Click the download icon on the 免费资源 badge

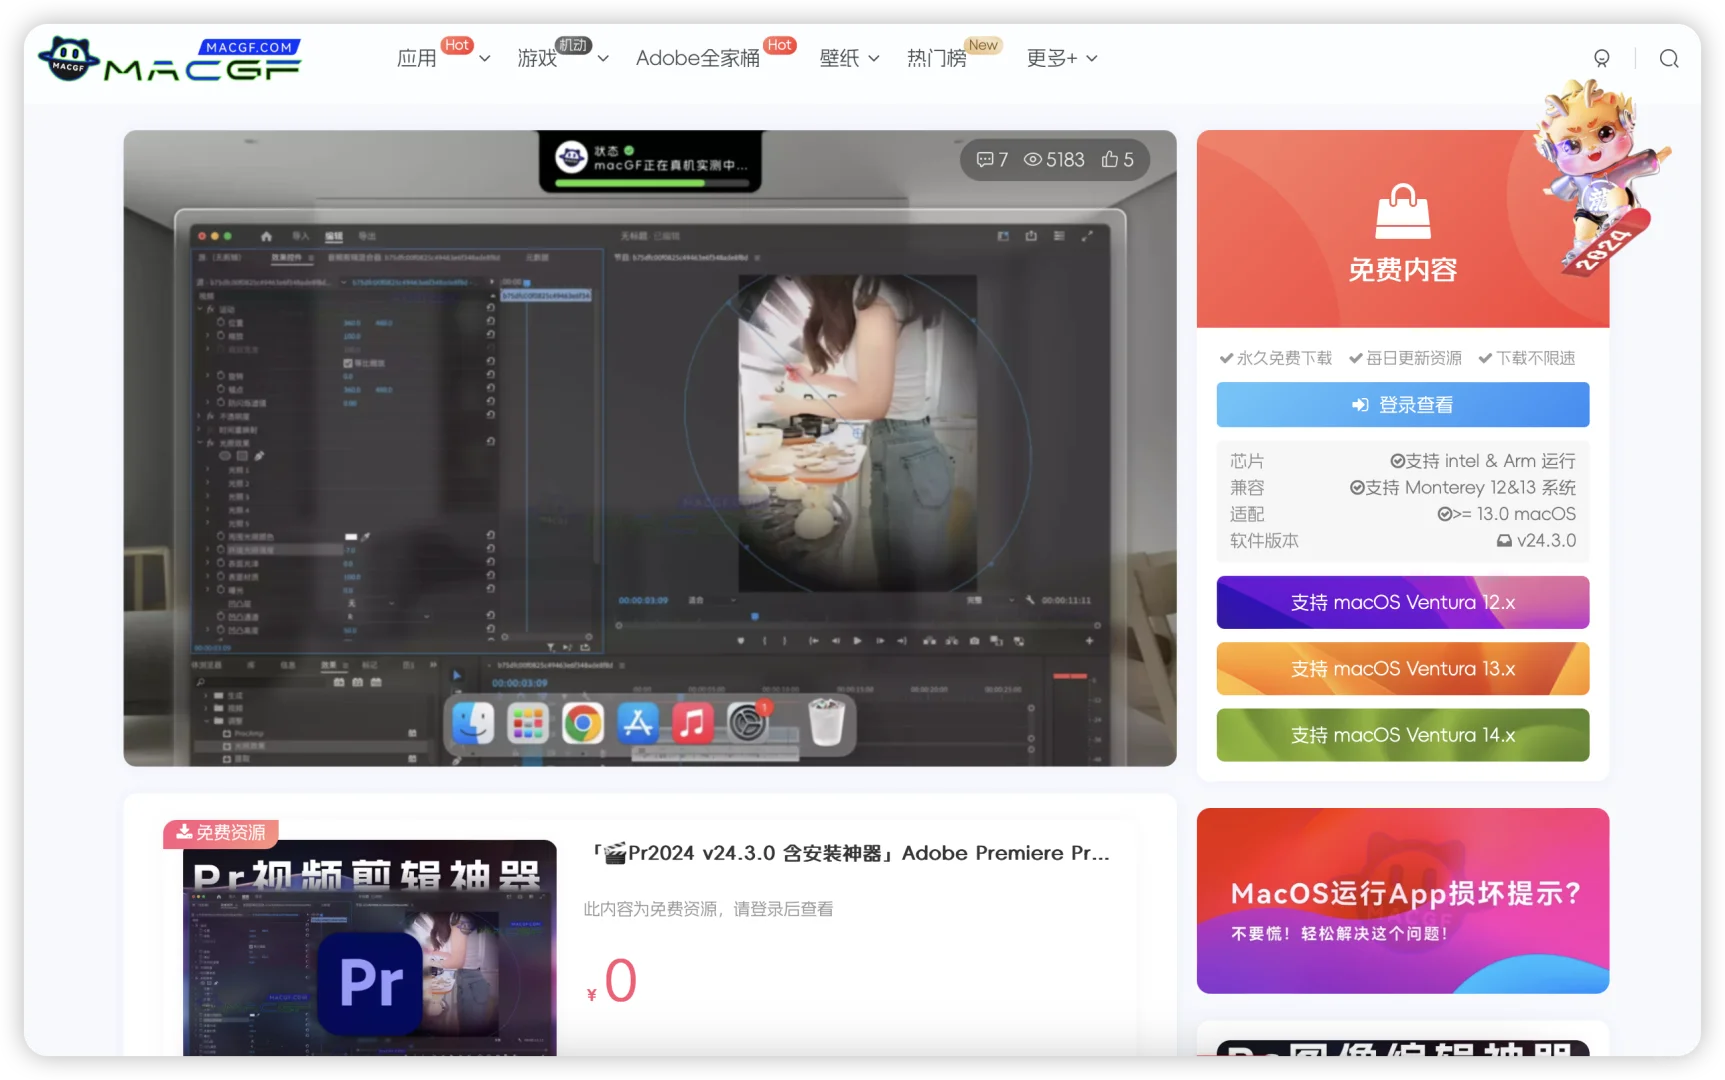pyautogui.click(x=184, y=832)
